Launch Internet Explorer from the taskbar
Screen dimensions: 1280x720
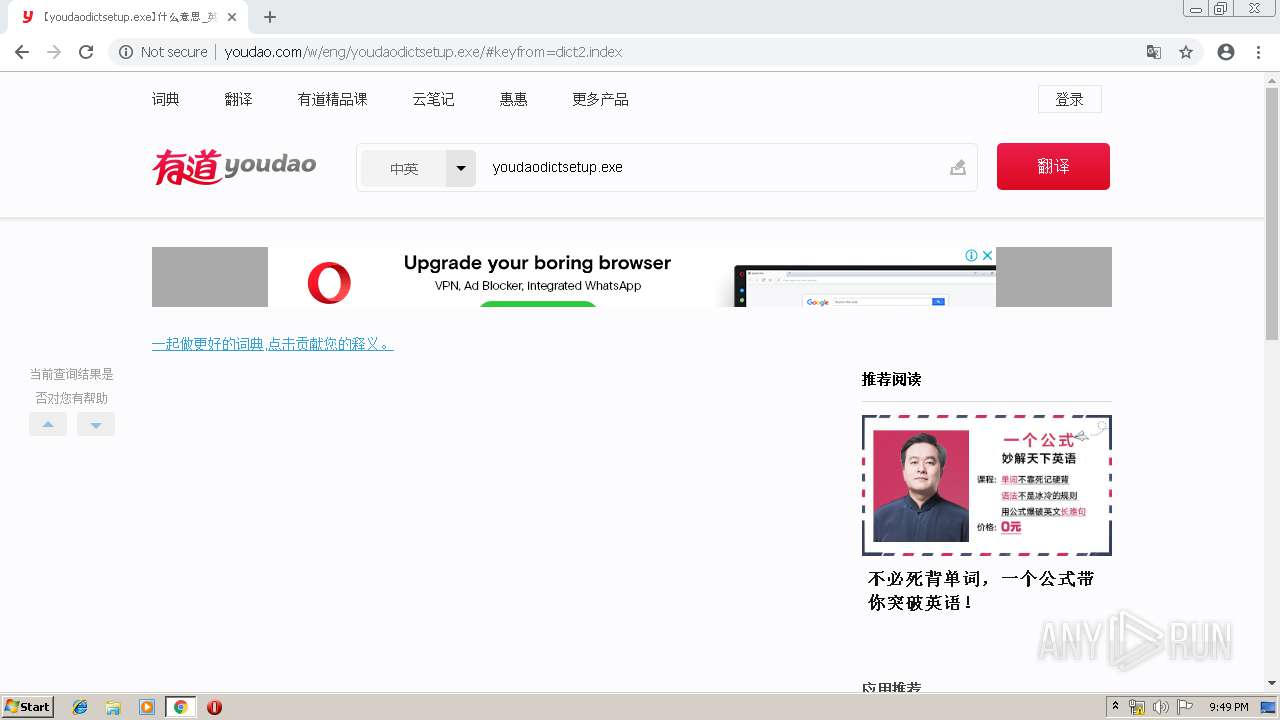coord(80,707)
